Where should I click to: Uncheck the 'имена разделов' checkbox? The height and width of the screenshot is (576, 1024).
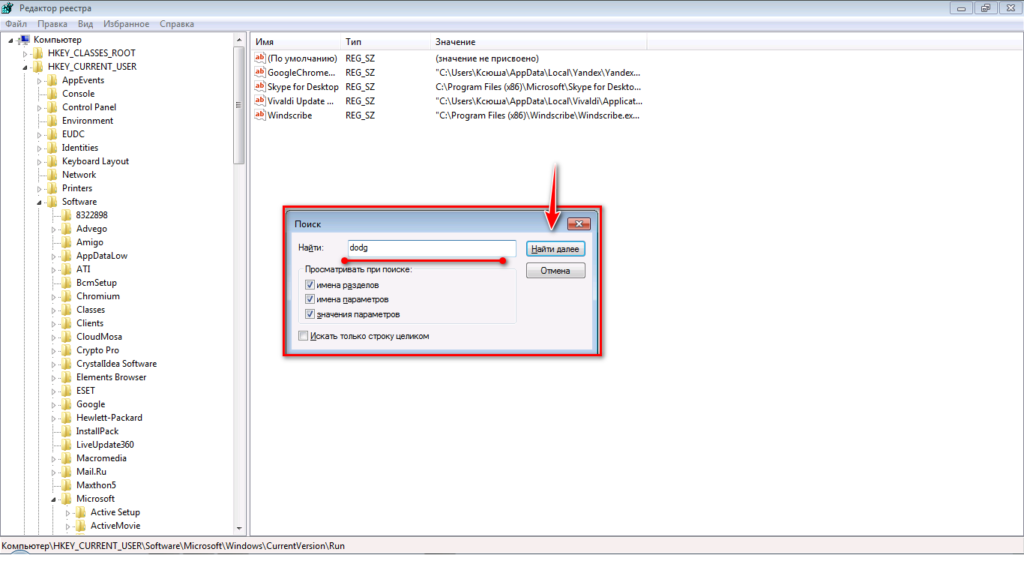(x=310, y=285)
